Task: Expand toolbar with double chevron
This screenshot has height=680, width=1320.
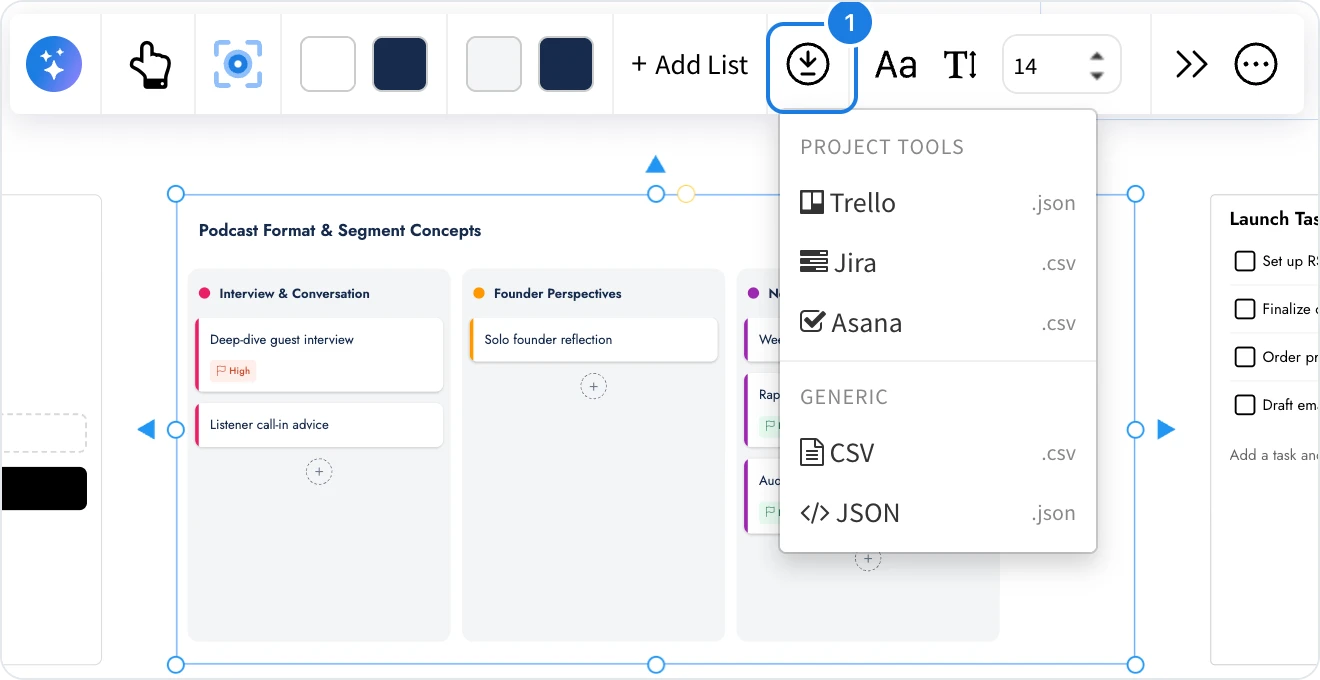Action: click(x=1191, y=65)
